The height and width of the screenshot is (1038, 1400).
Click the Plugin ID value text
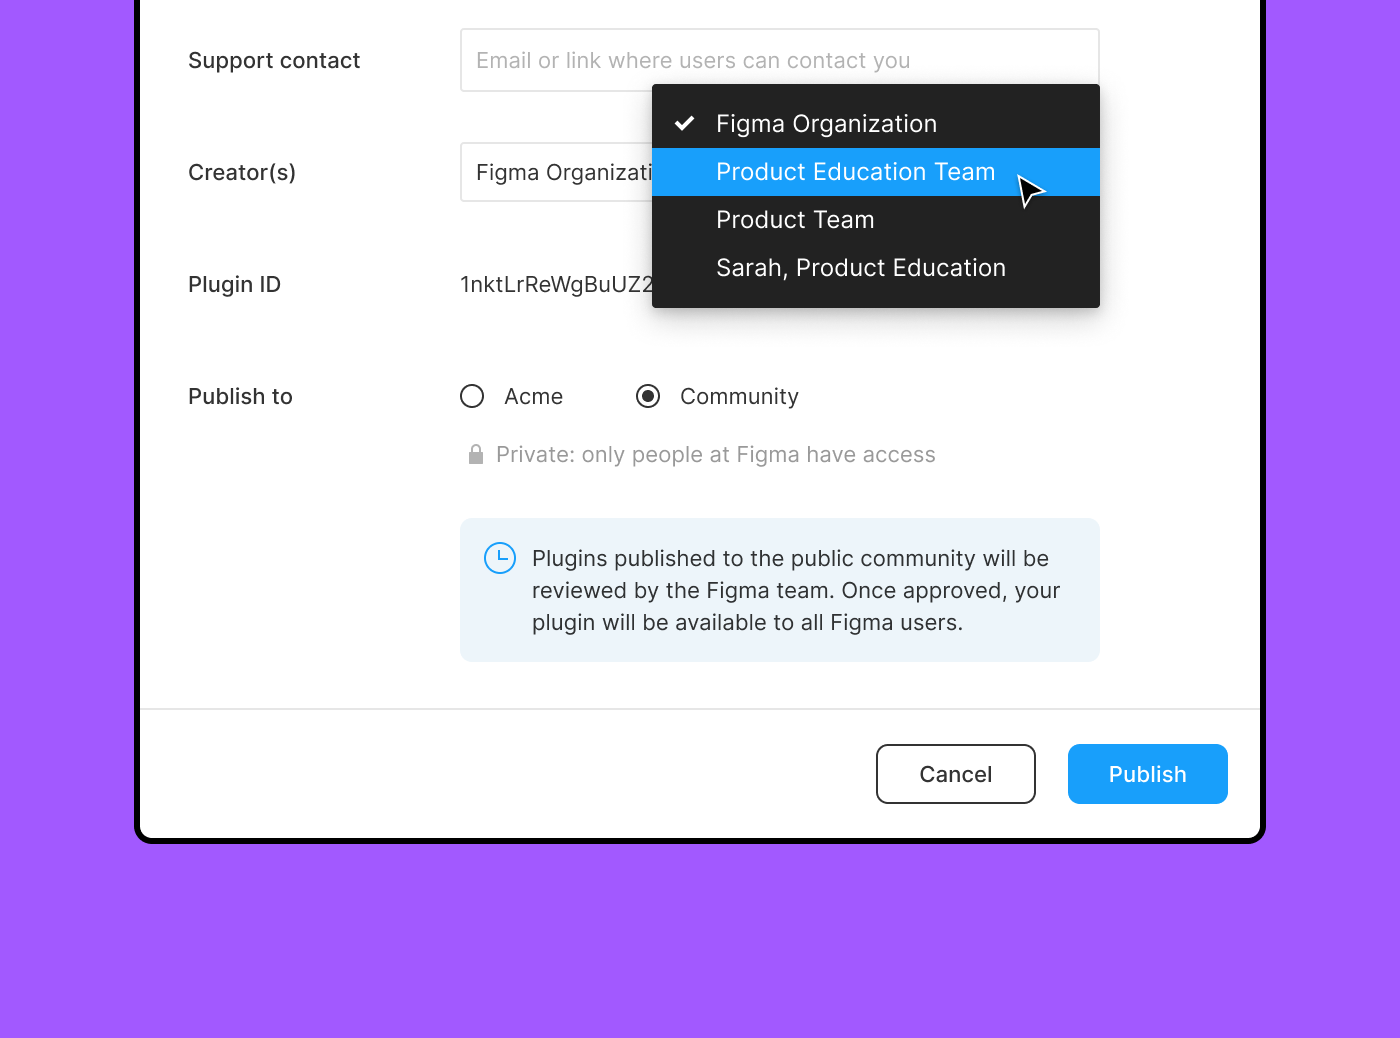coord(556,284)
